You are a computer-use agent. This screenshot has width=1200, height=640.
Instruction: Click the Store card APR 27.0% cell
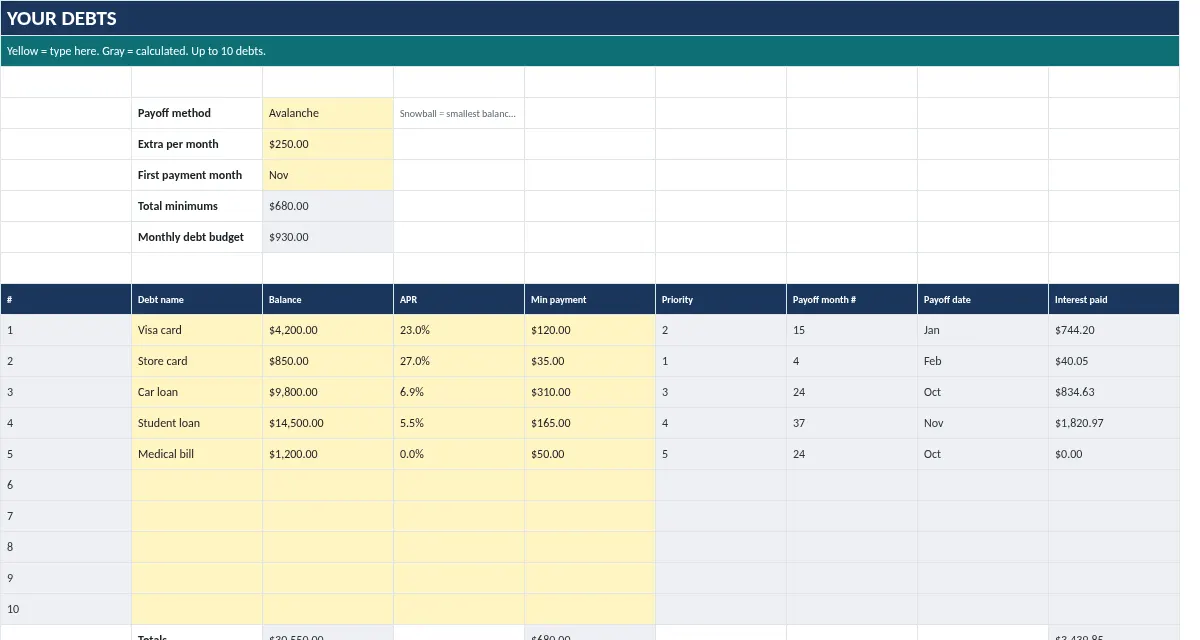pos(459,361)
